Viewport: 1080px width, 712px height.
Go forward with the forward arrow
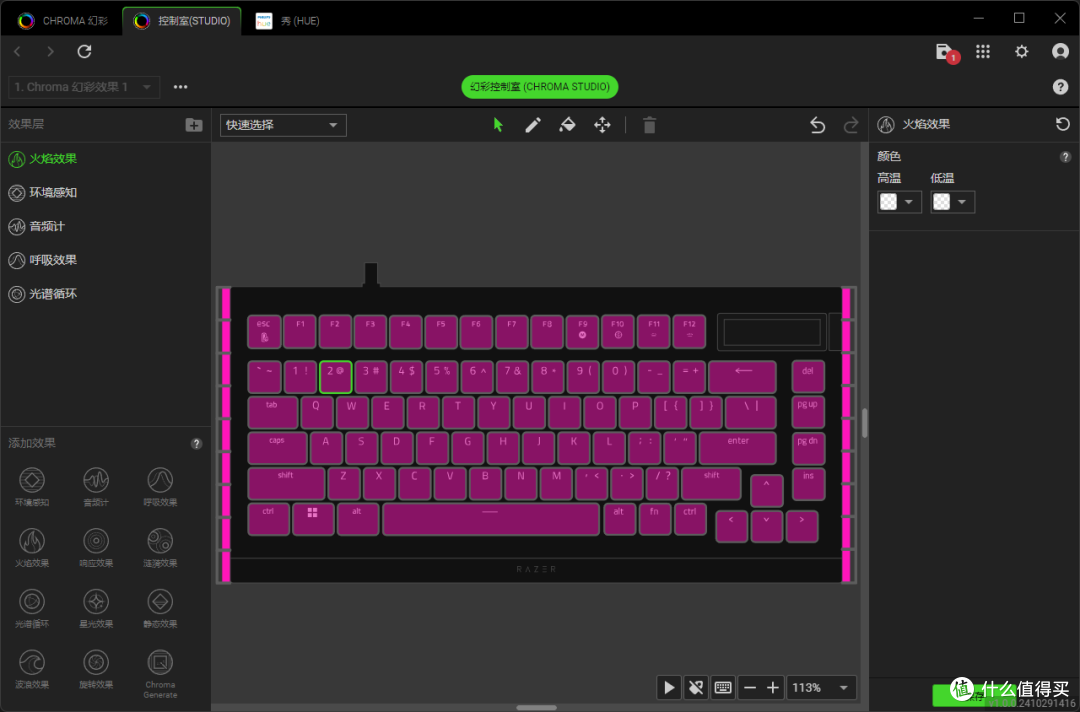point(50,52)
